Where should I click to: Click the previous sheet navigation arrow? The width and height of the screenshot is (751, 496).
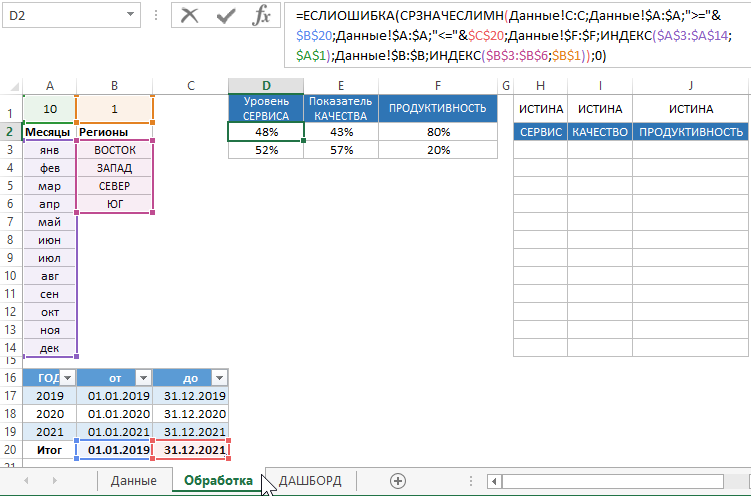click(25, 481)
